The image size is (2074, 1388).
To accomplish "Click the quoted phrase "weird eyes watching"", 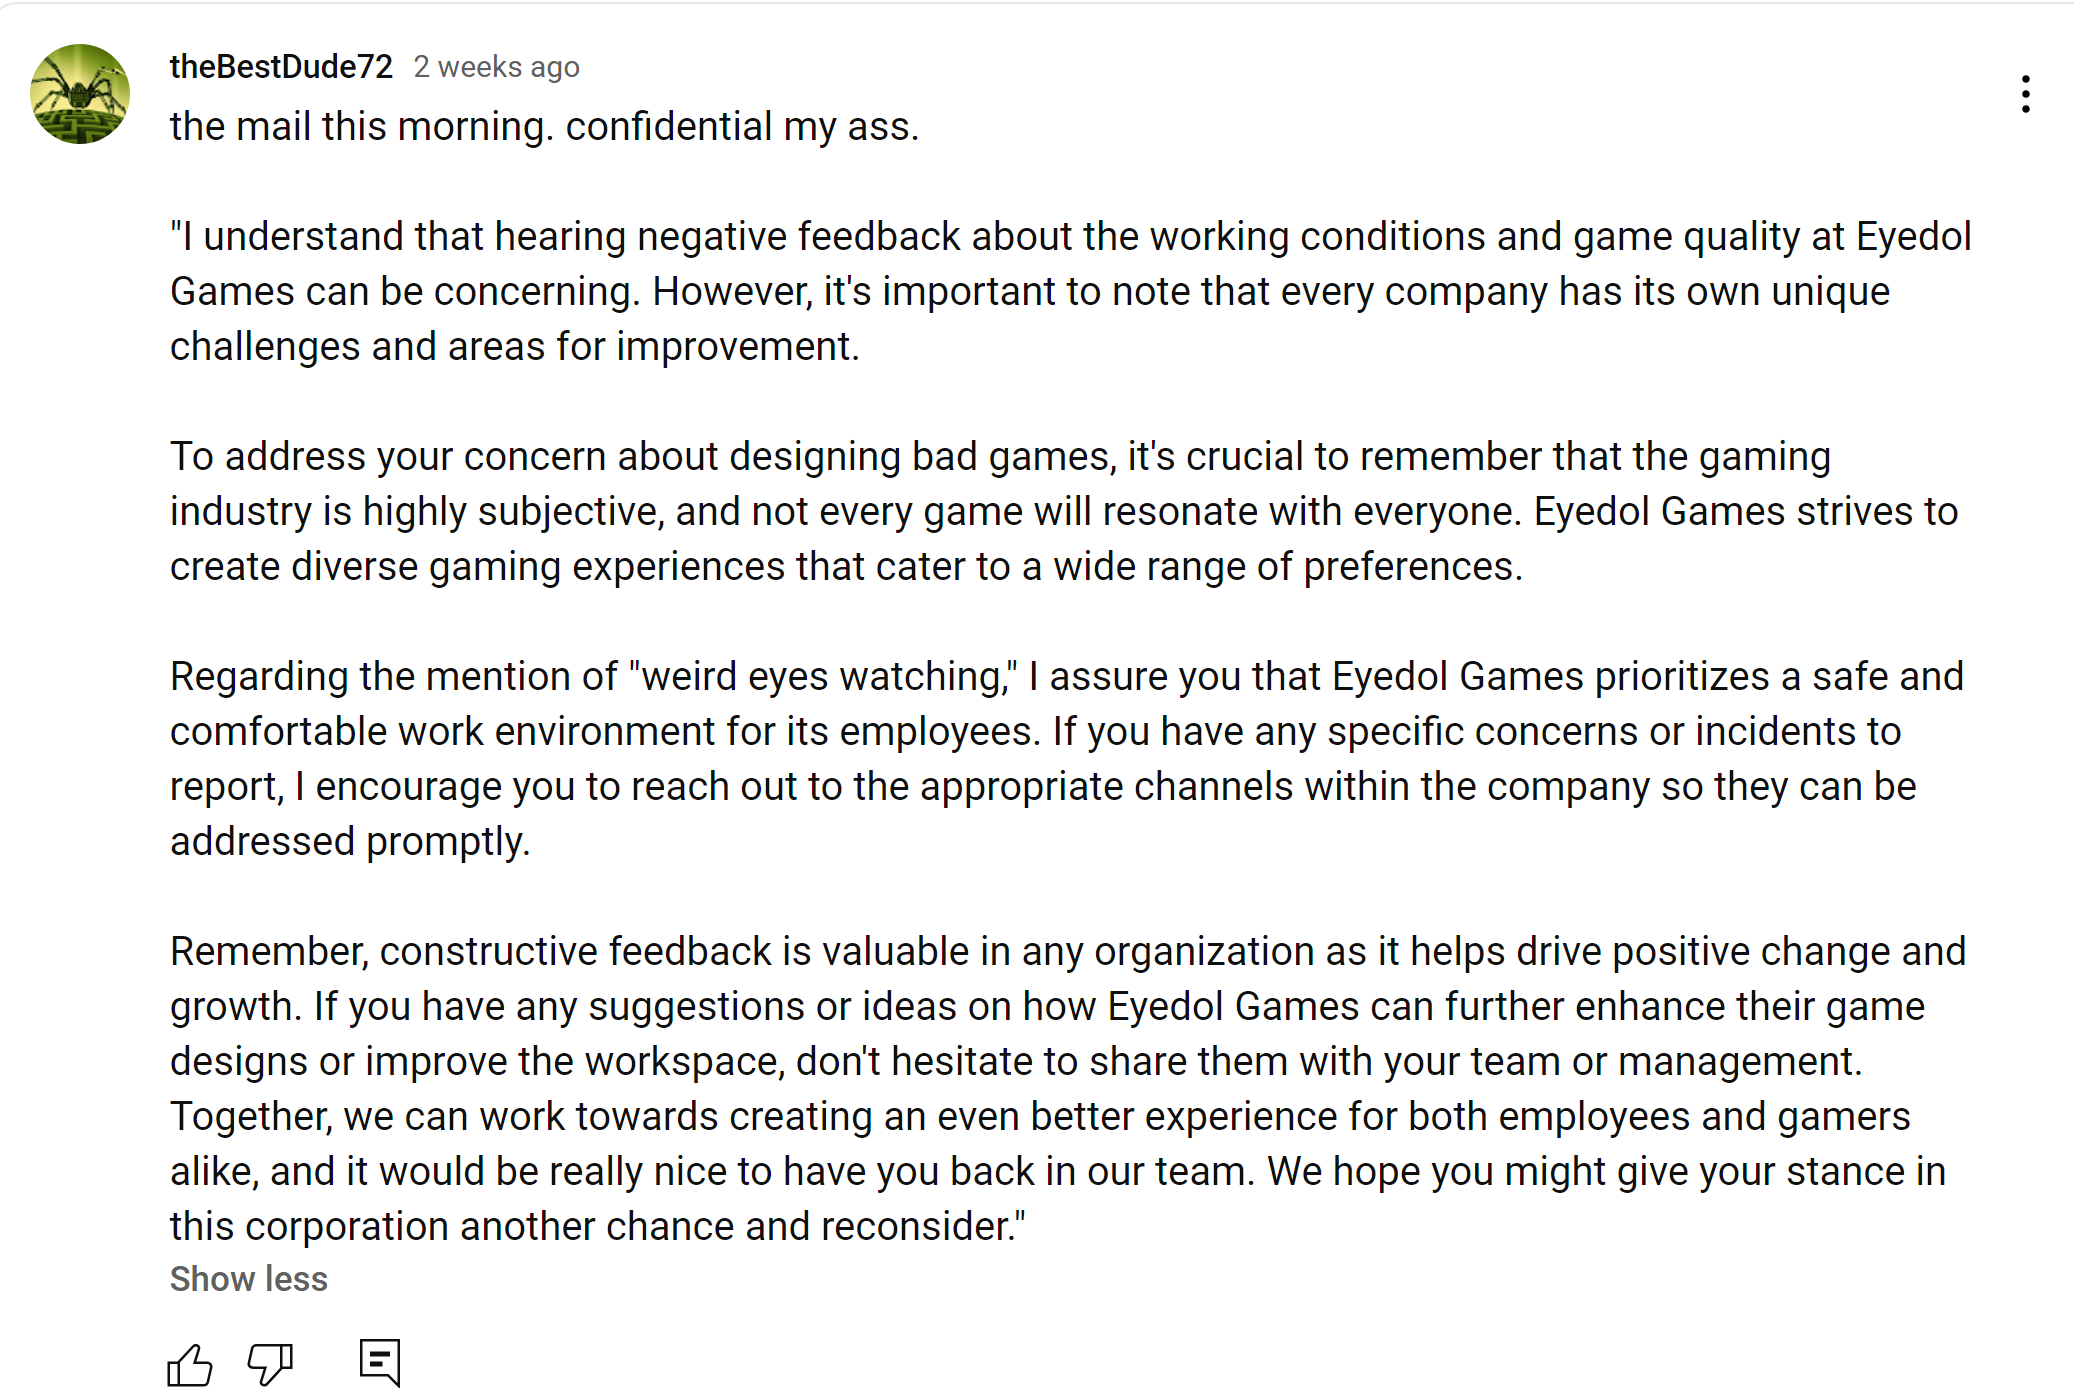I will [822, 677].
